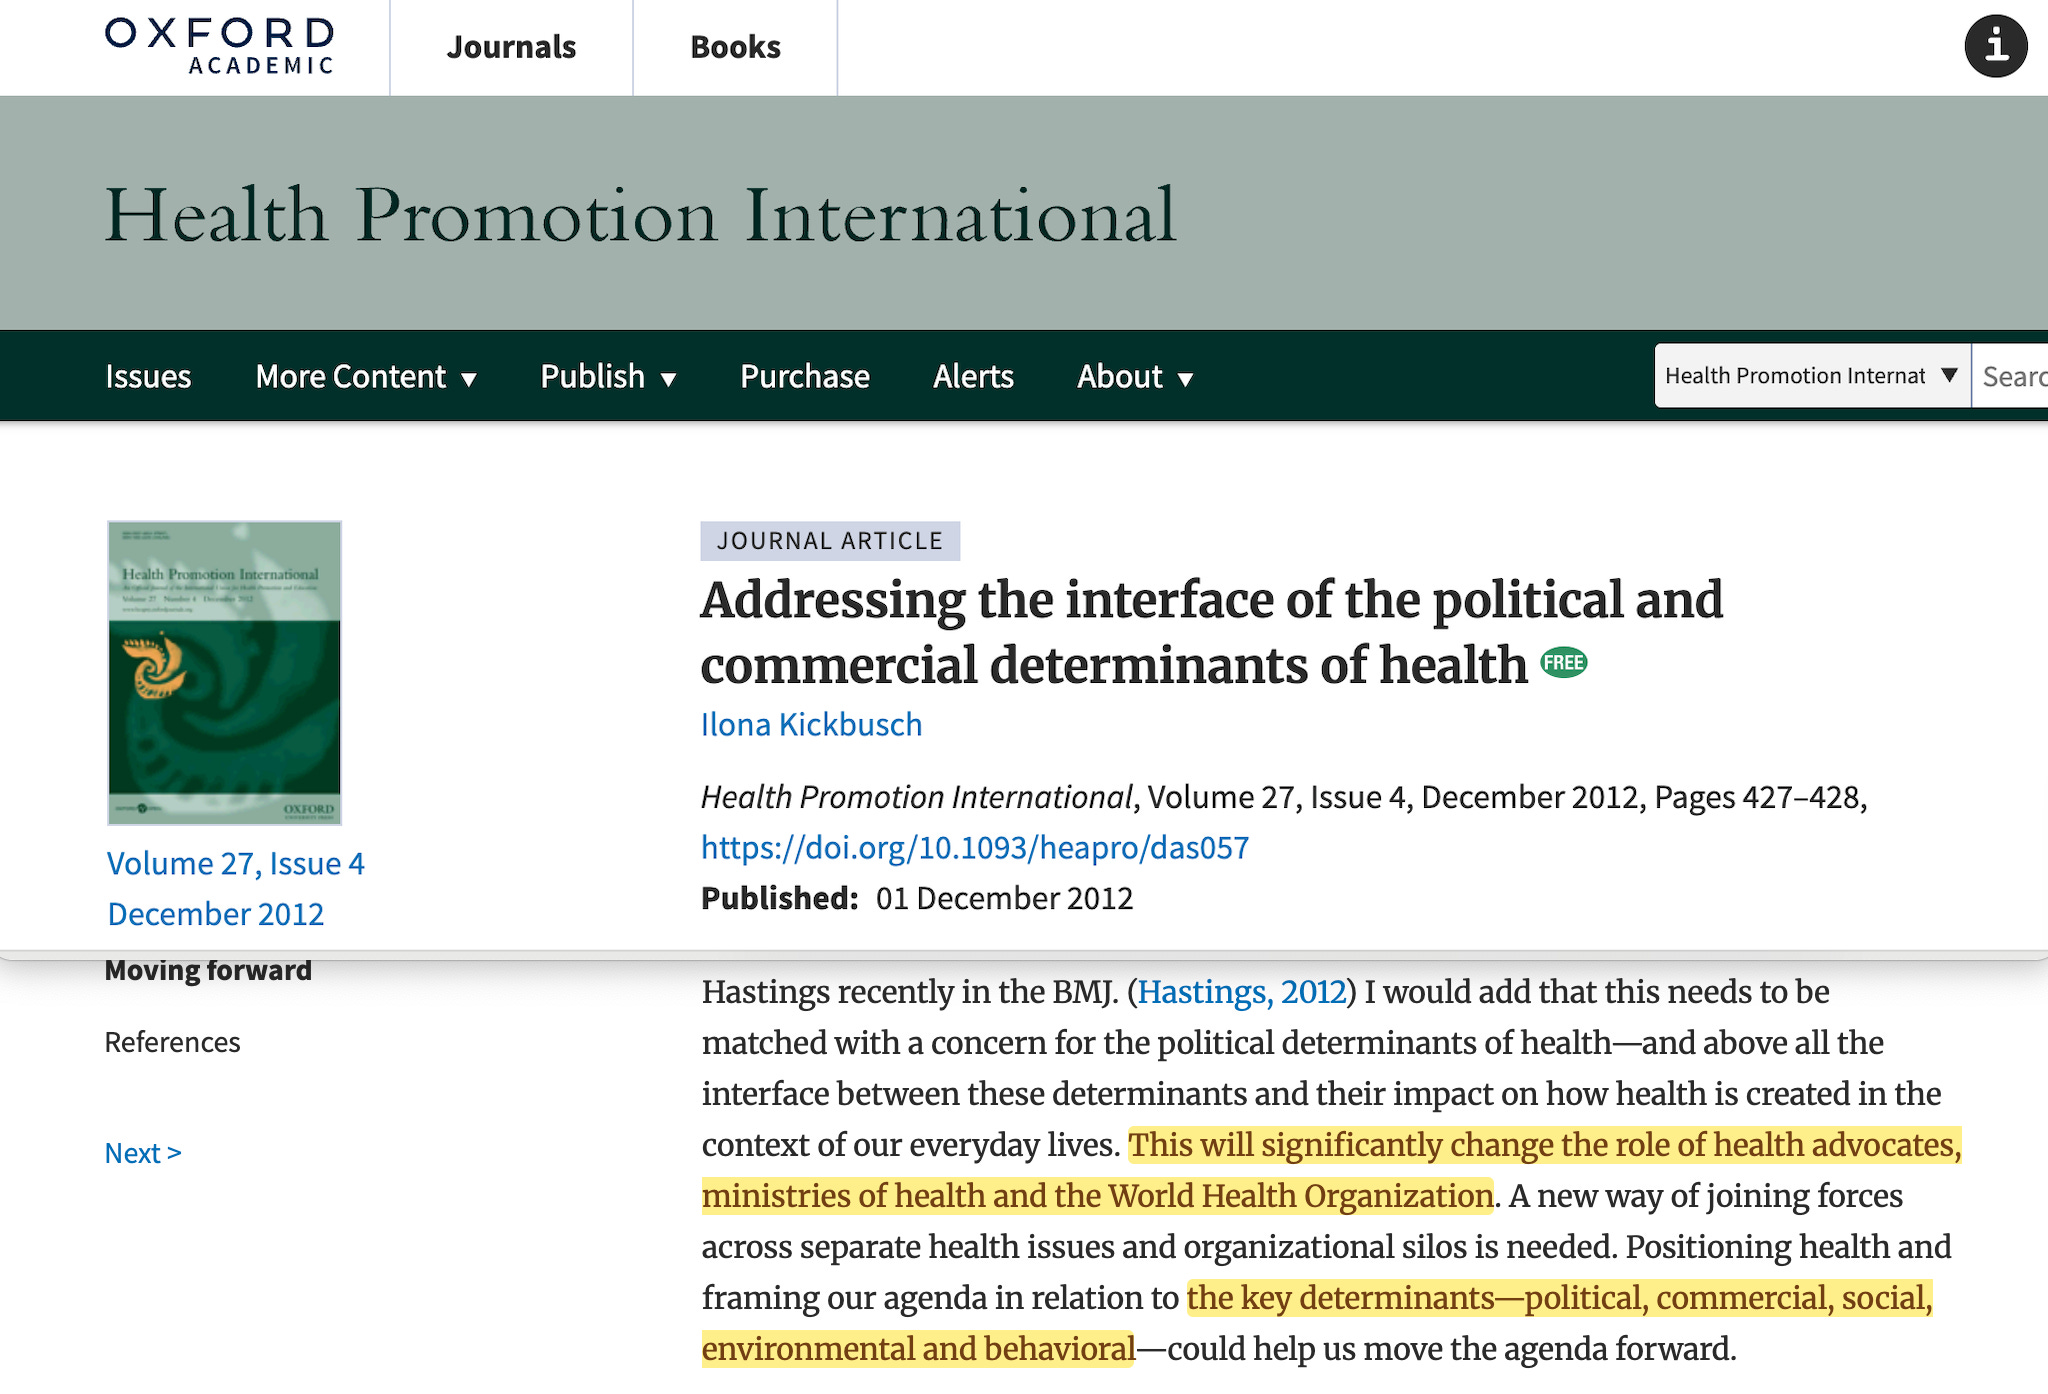2048x1394 pixels.
Task: Click author name Ilona Kickbusch
Action: (x=811, y=724)
